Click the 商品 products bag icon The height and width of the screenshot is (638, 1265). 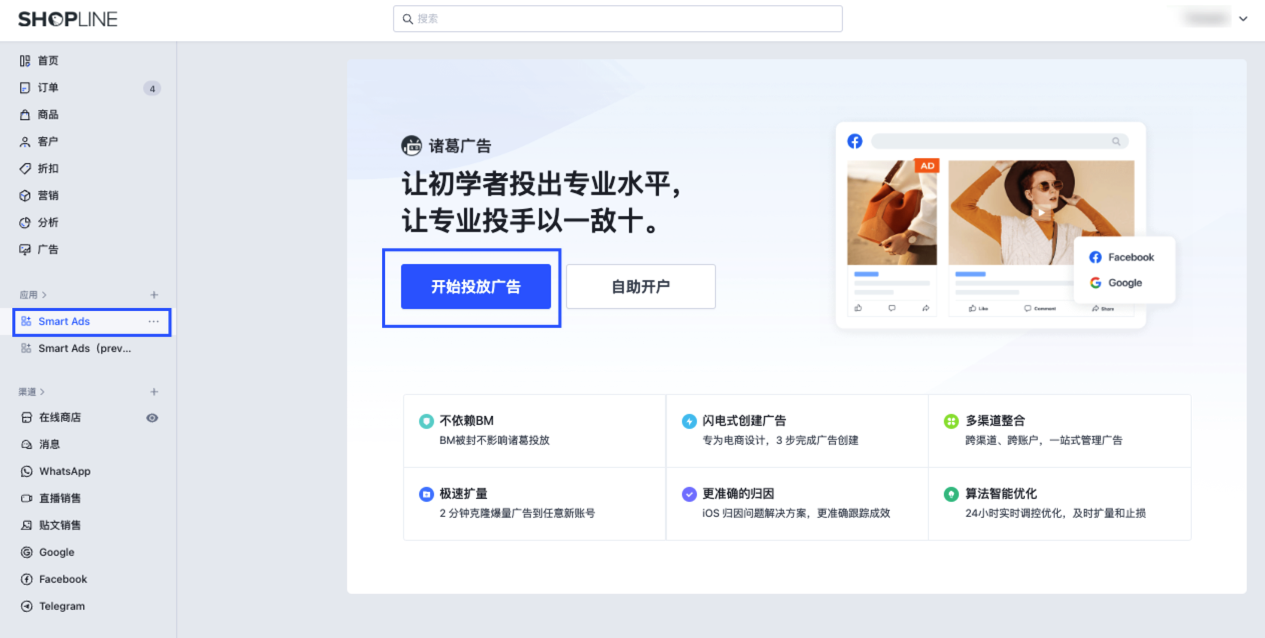25,115
